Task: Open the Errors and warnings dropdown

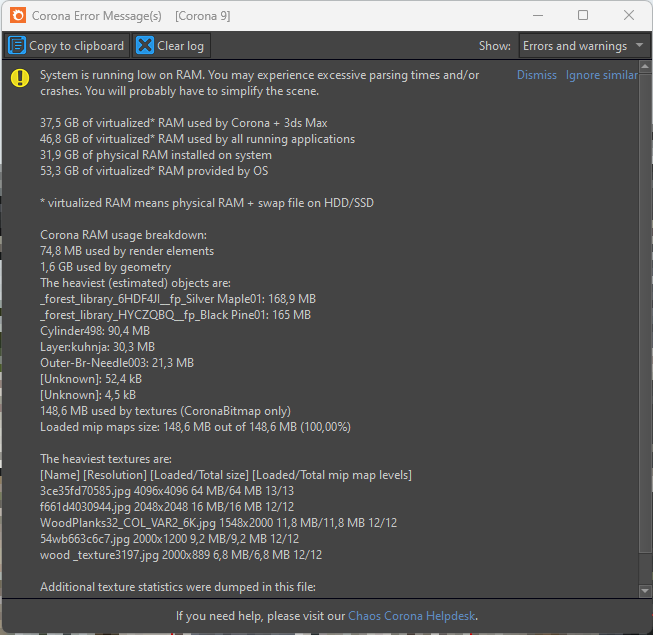Action: (584, 46)
